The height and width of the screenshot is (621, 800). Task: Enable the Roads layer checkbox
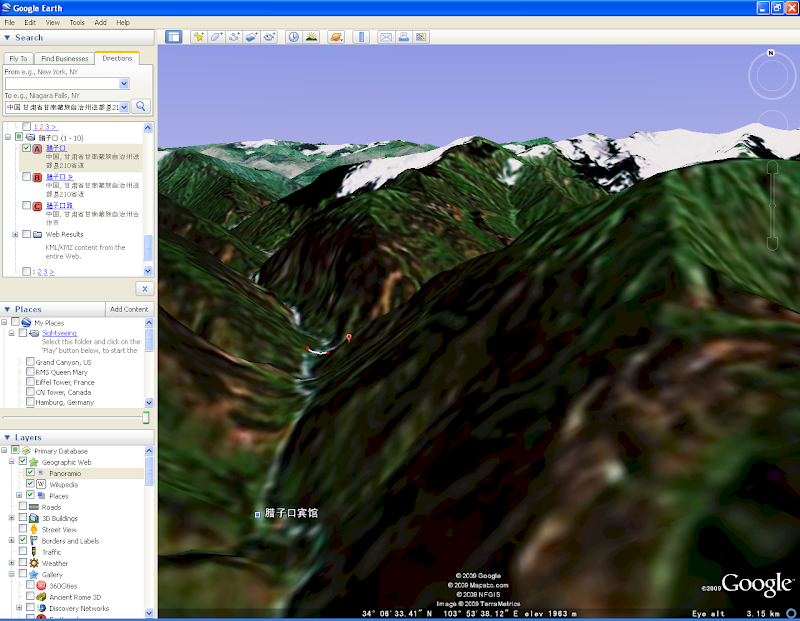(x=23, y=507)
